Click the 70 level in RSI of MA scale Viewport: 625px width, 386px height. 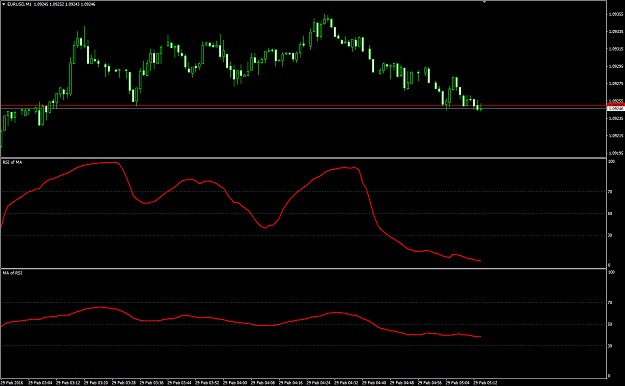click(x=610, y=192)
